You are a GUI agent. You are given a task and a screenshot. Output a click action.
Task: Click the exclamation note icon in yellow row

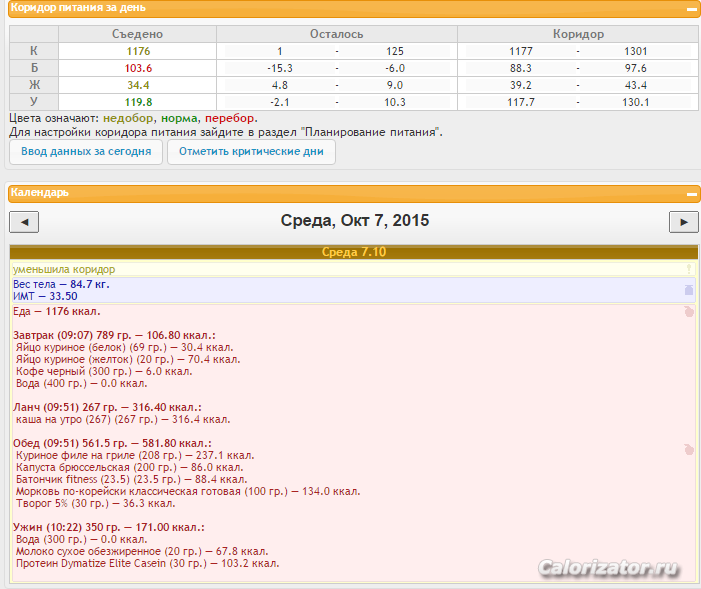[688, 270]
